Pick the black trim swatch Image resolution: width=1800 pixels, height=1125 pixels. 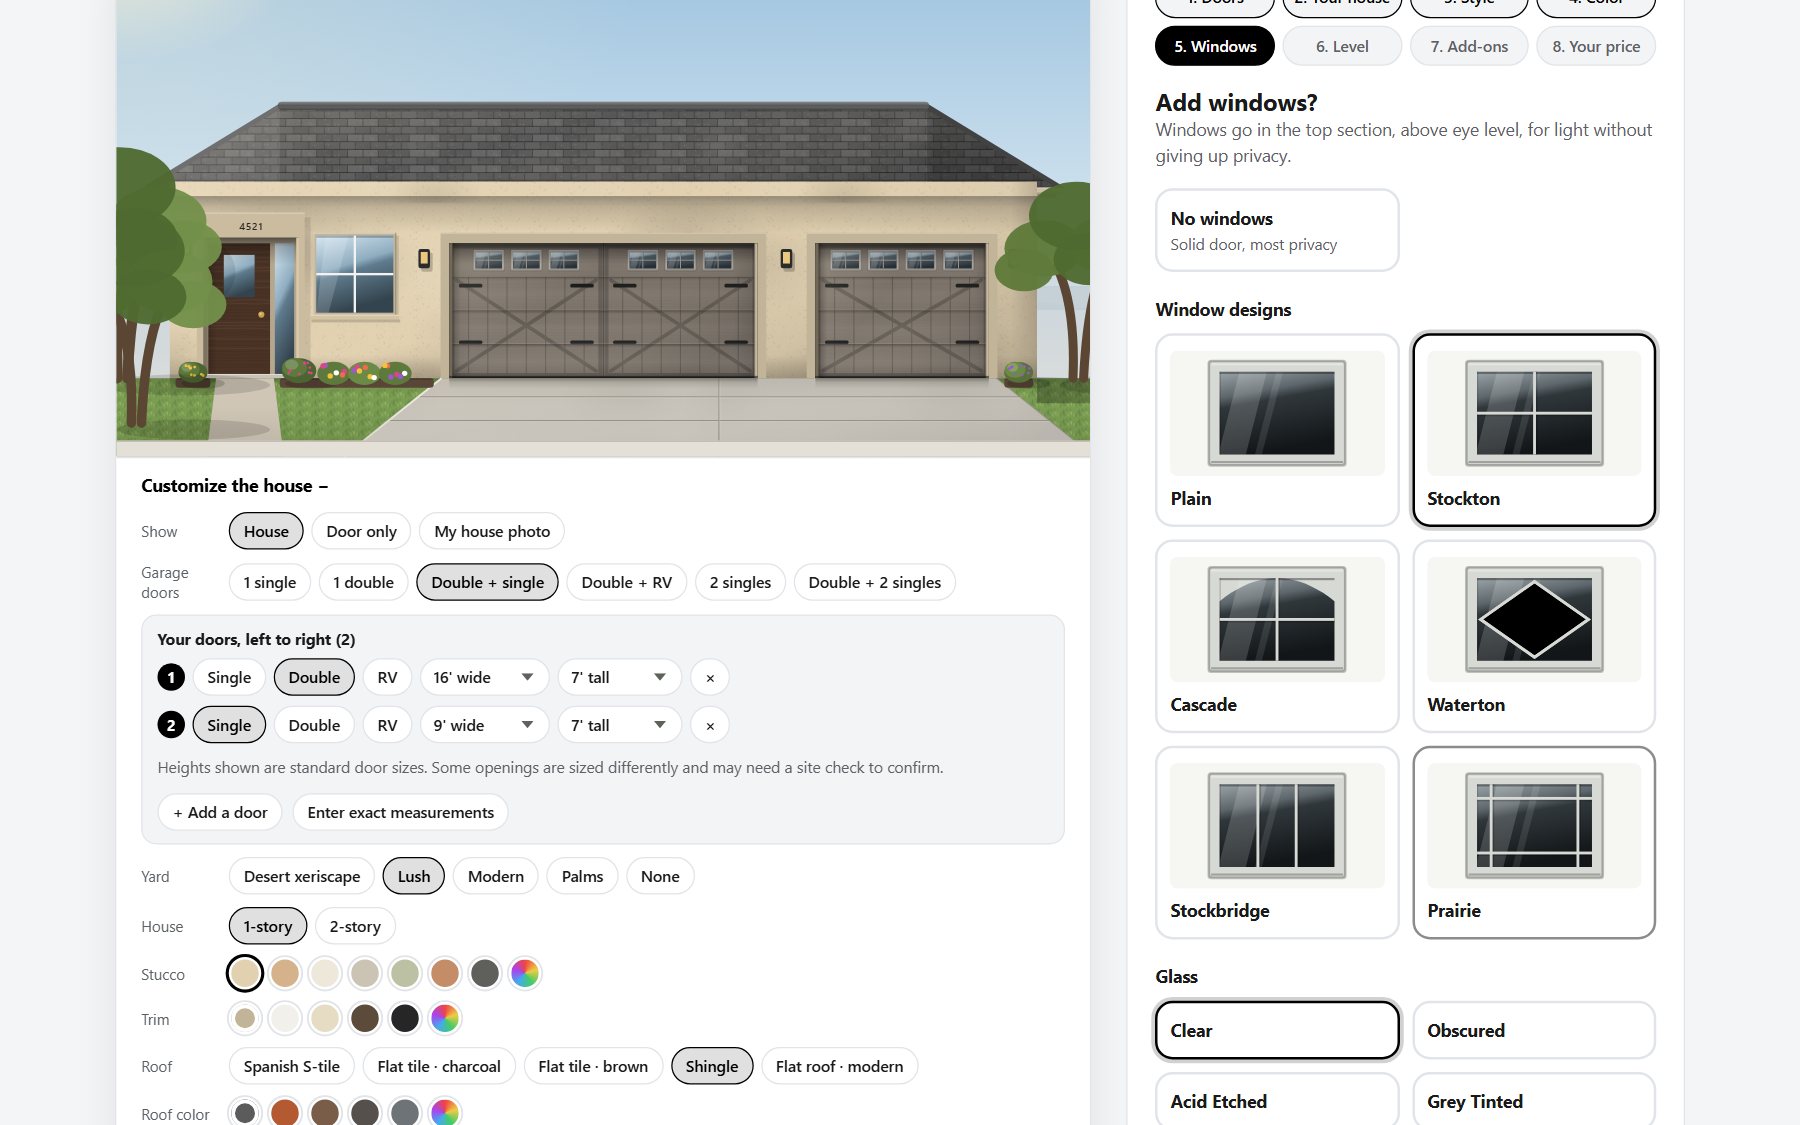click(x=405, y=1019)
